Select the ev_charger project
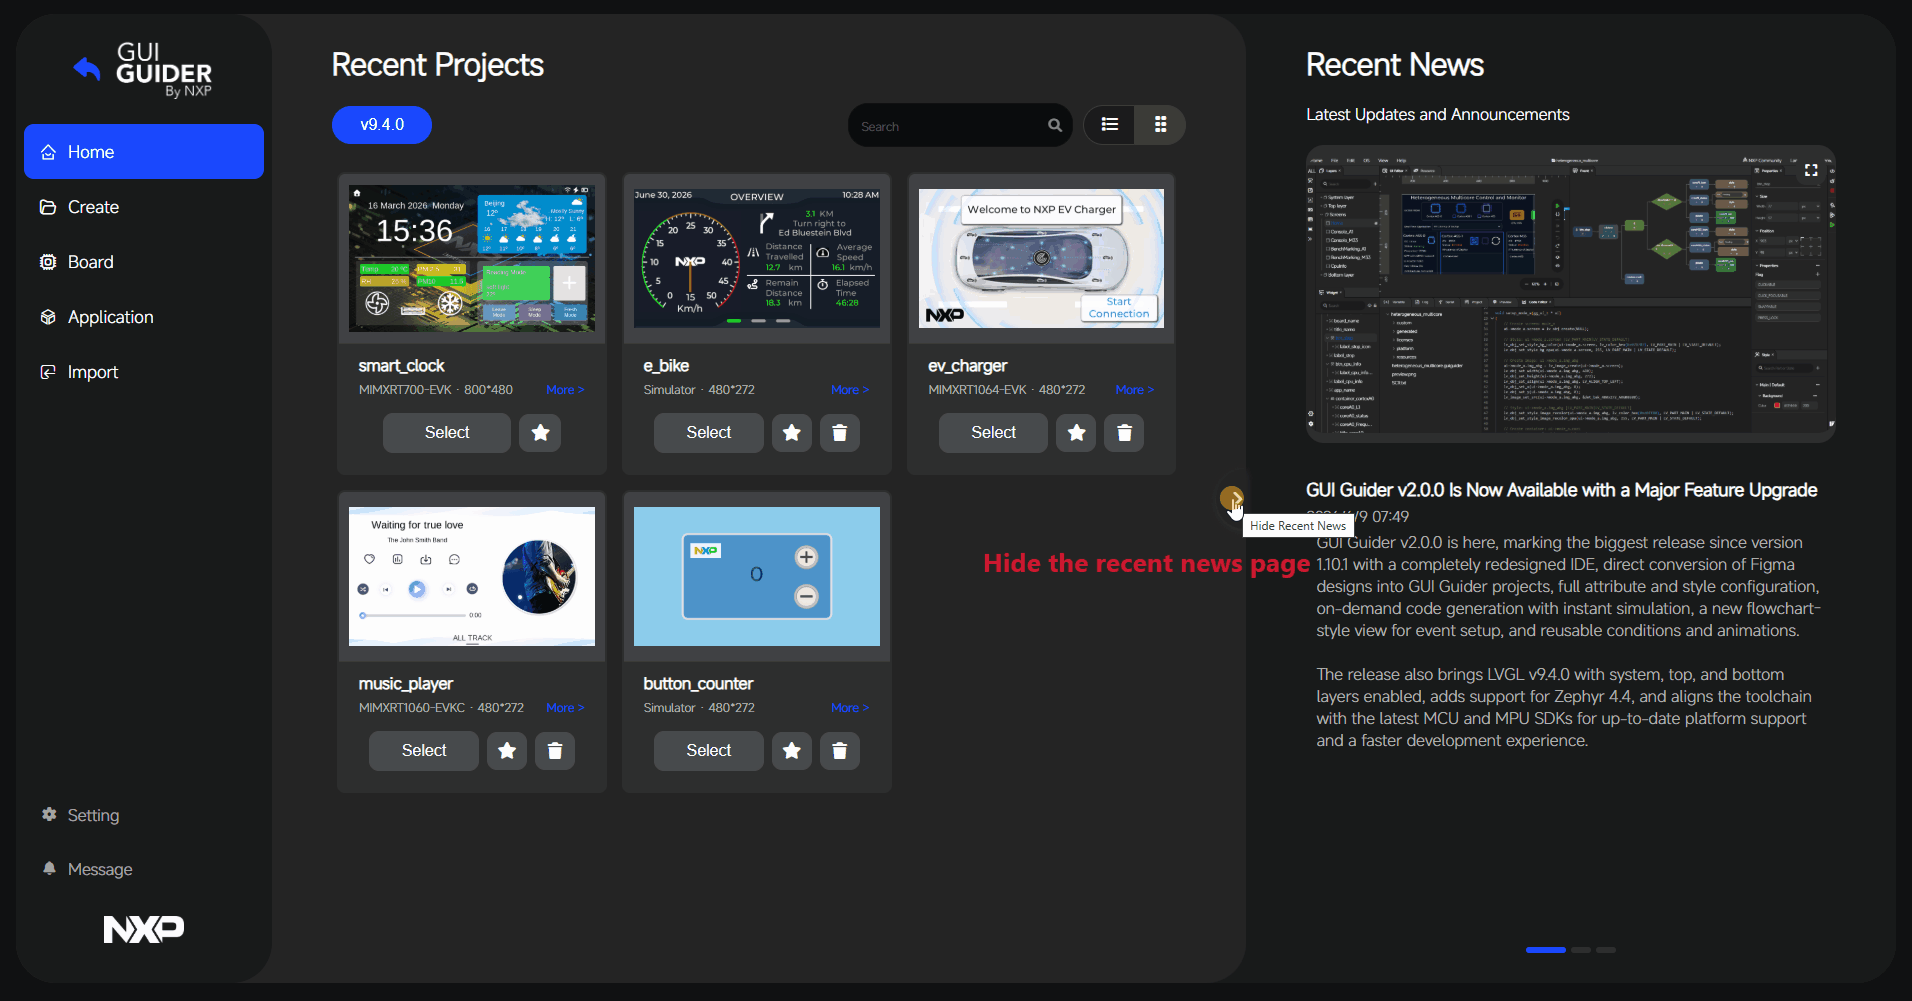1912x1001 pixels. coord(993,433)
